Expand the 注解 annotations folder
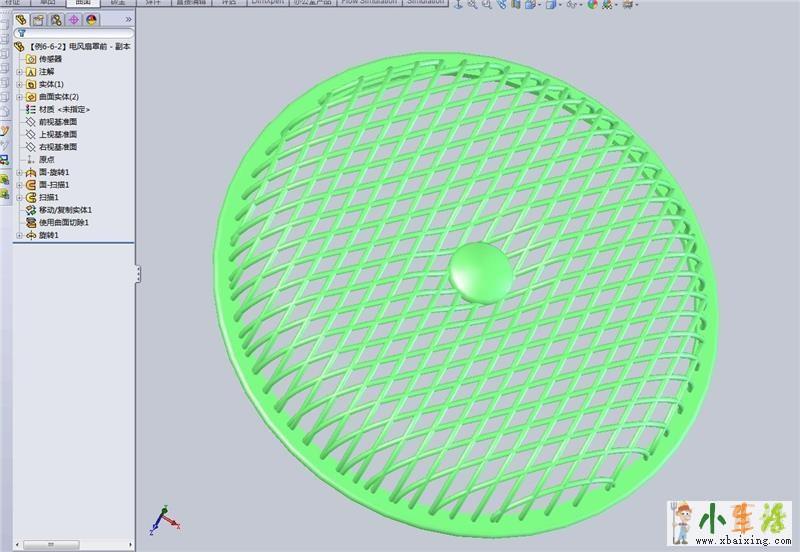The height and width of the screenshot is (552, 800). coord(20,72)
